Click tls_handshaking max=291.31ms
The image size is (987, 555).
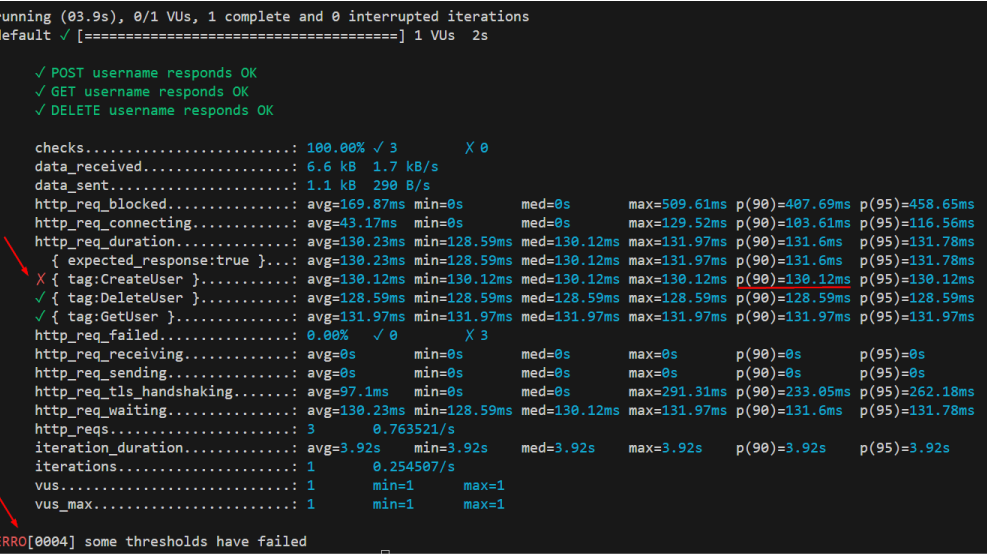coord(677,392)
